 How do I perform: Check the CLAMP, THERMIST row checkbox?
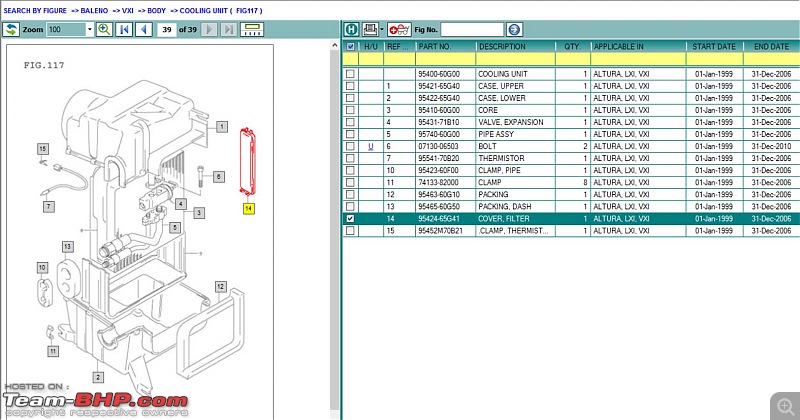[x=350, y=231]
